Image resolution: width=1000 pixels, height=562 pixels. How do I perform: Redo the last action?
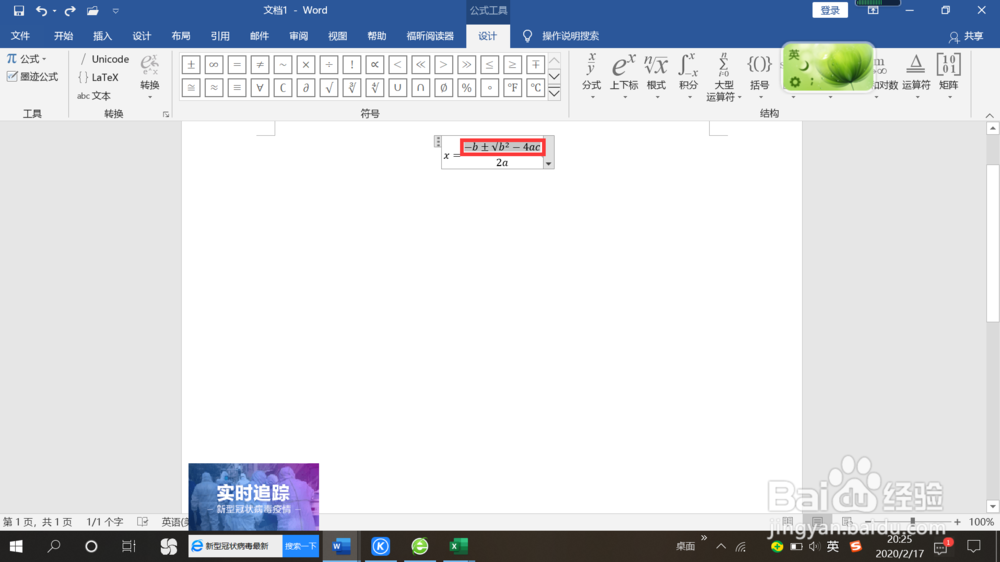tap(70, 10)
